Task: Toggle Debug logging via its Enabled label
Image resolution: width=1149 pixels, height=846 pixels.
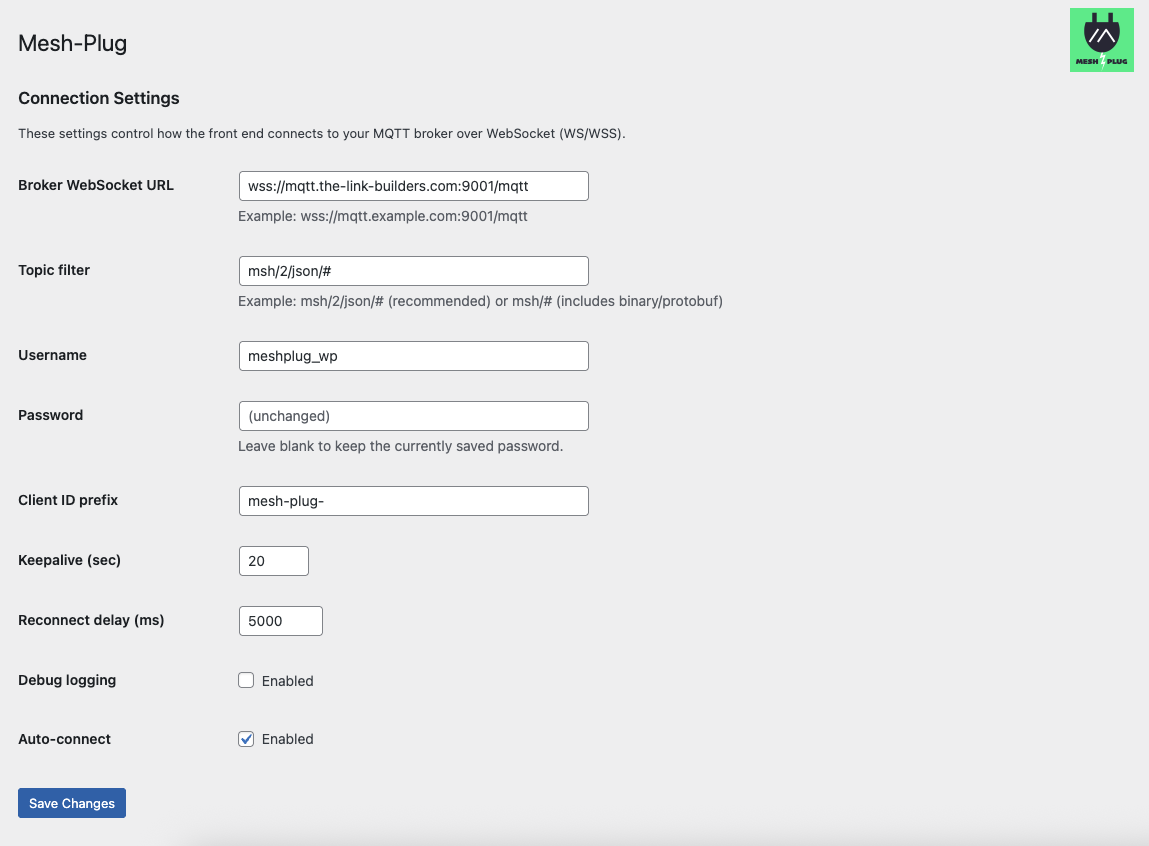Action: 290,681
